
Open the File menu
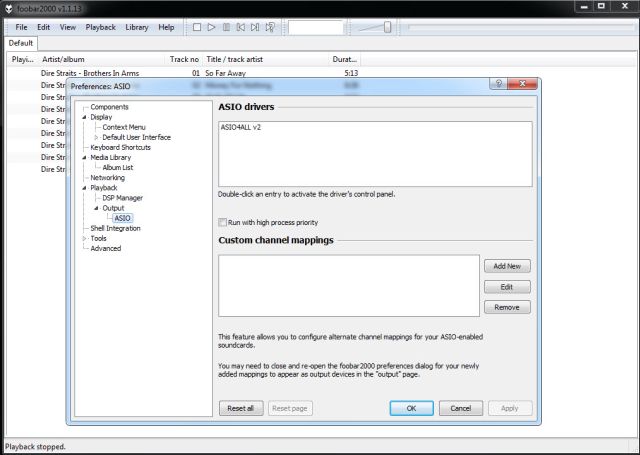coord(21,27)
